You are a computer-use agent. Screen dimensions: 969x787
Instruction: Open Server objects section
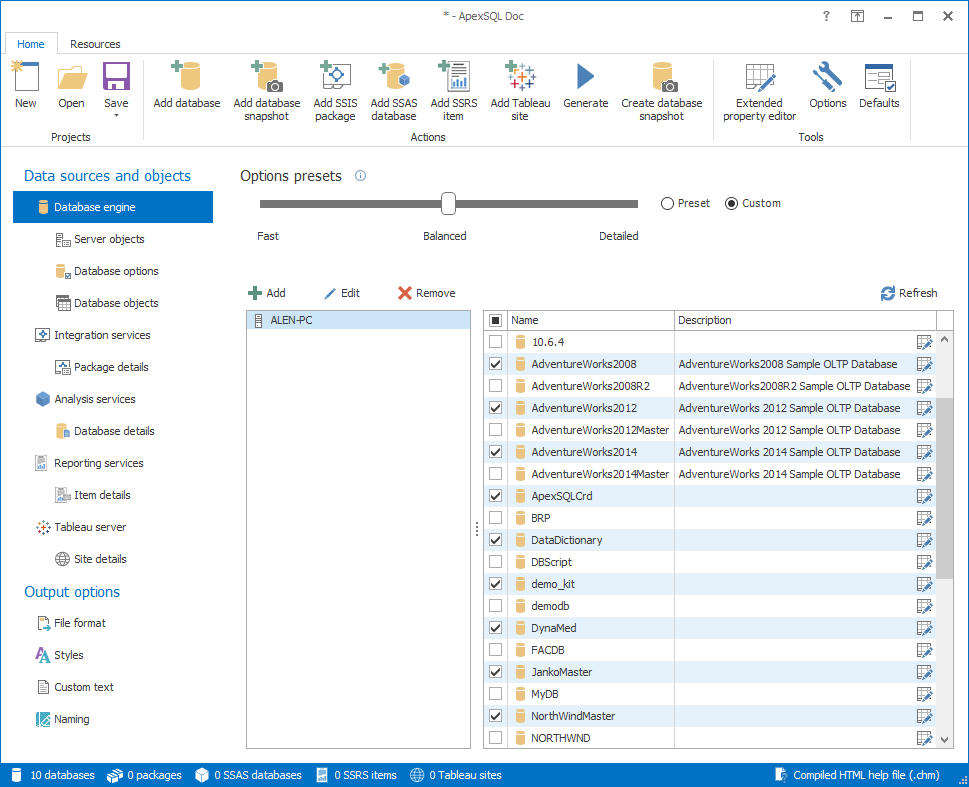(100, 239)
